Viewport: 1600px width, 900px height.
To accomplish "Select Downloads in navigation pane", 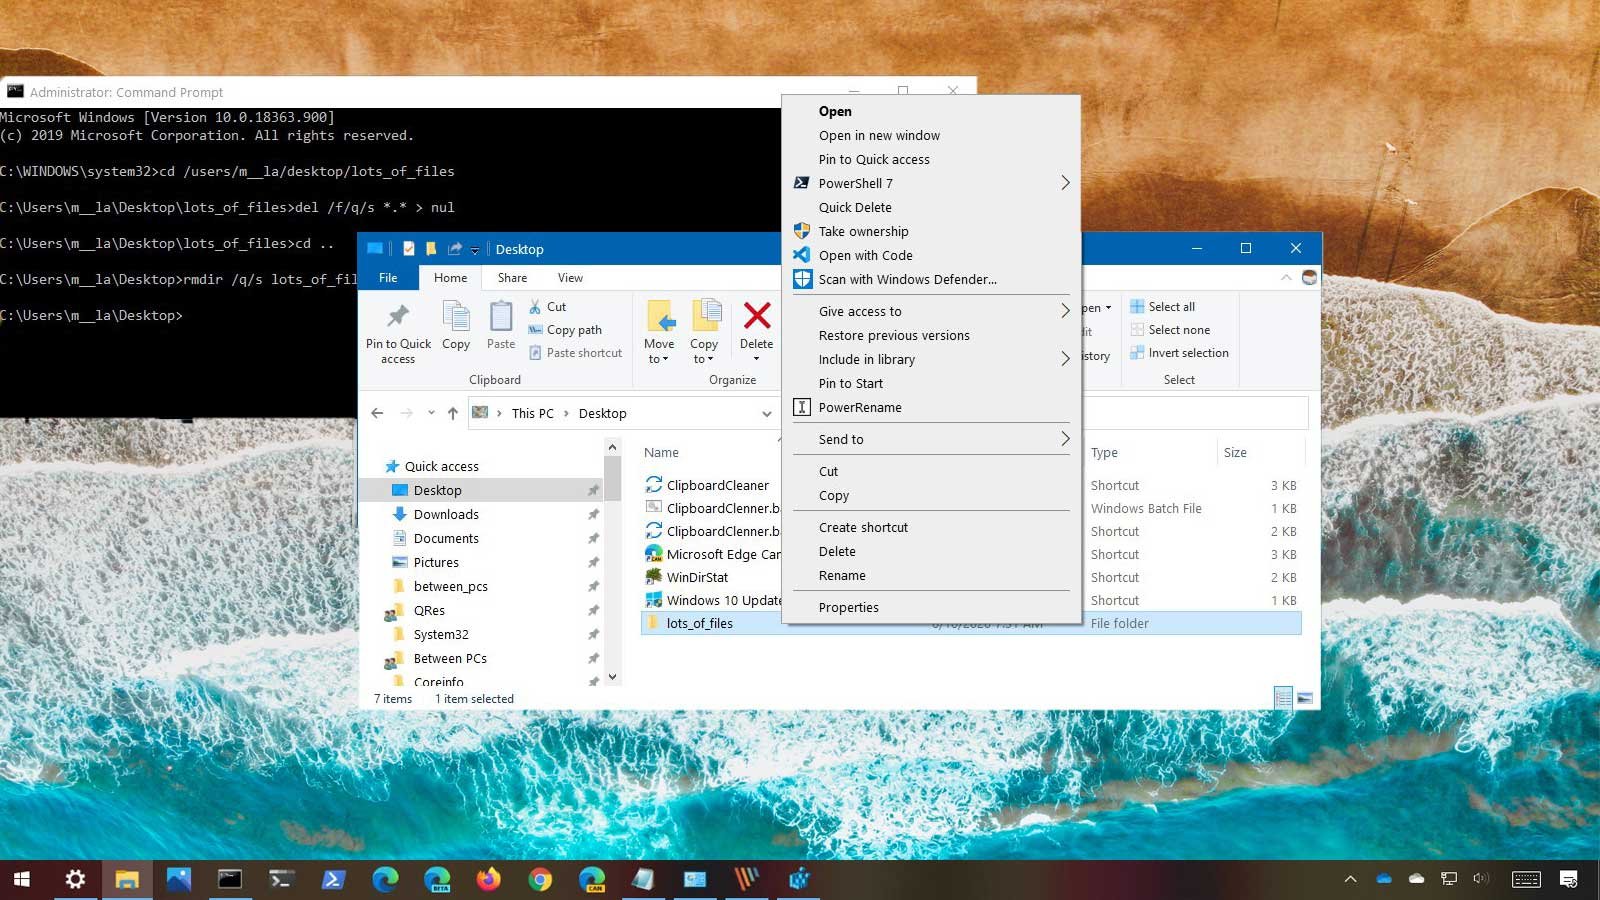I will coord(446,514).
